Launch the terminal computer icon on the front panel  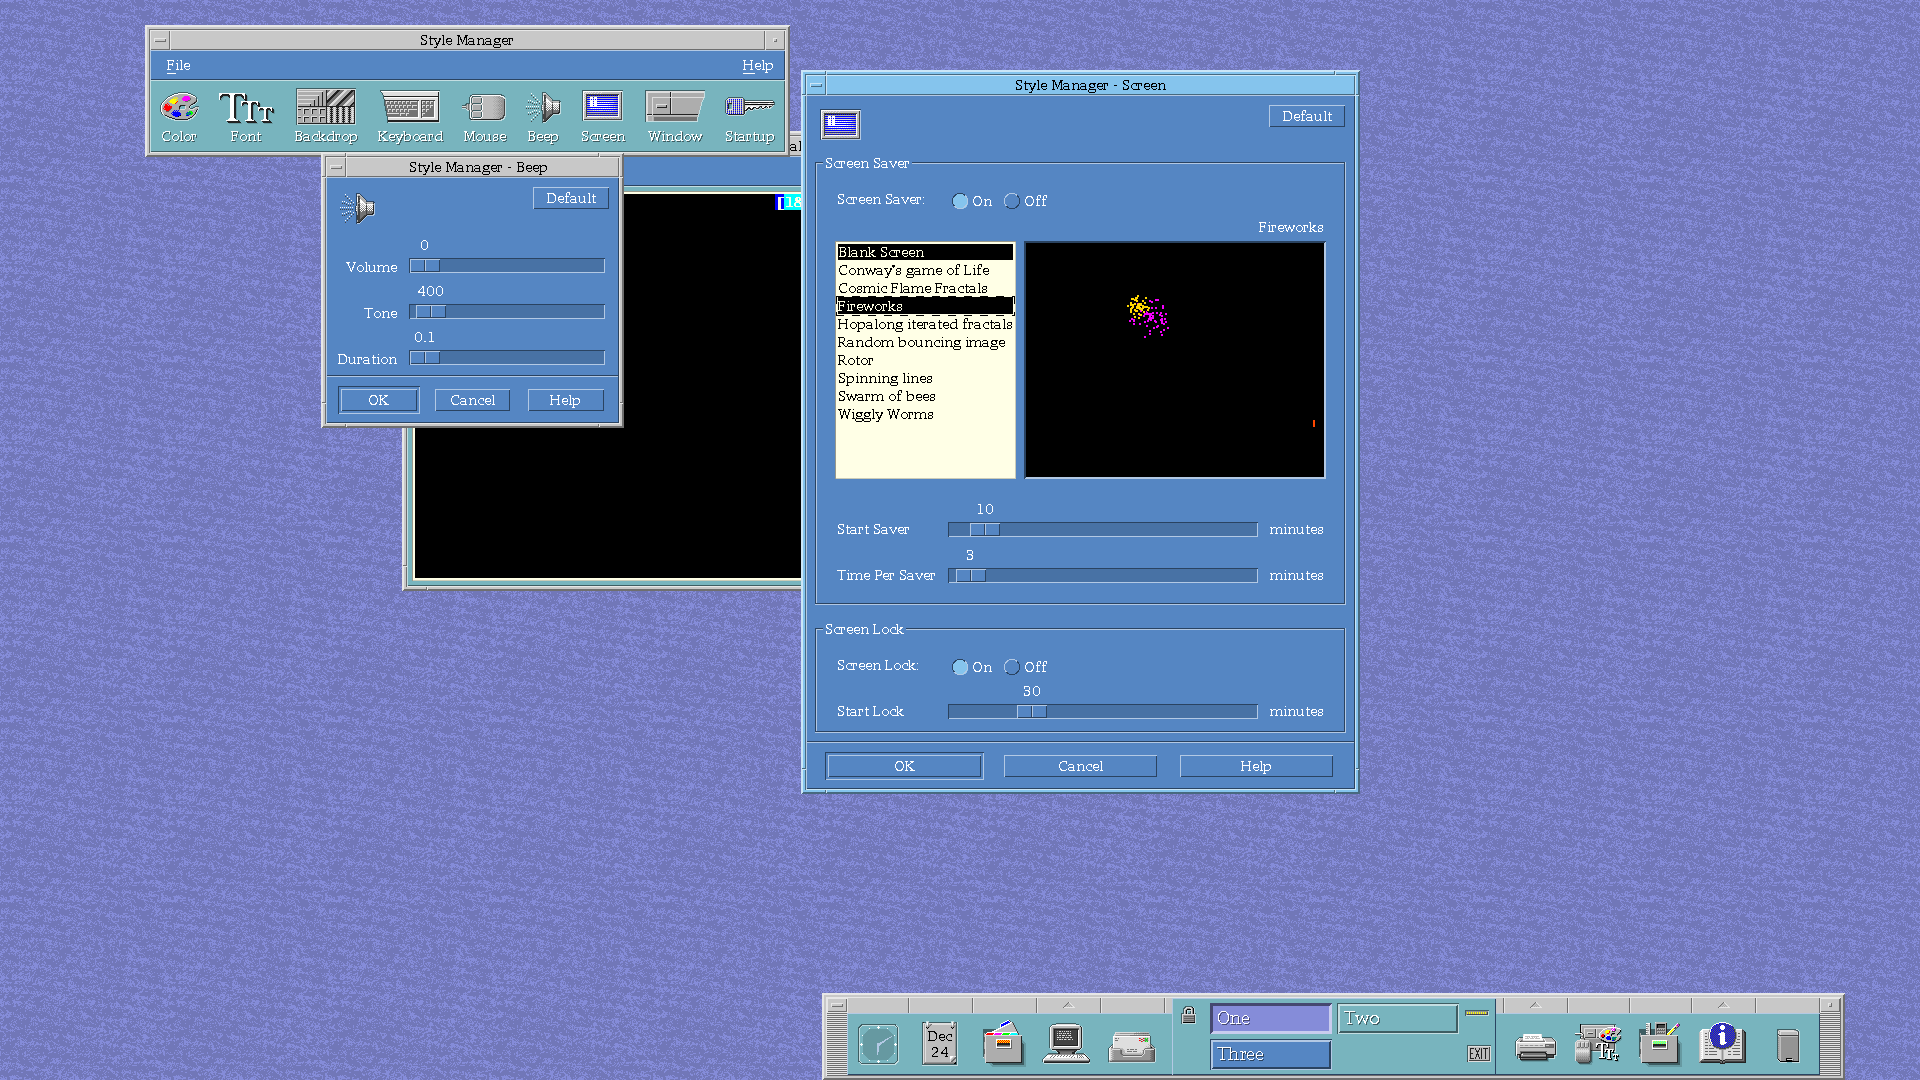click(1066, 1044)
